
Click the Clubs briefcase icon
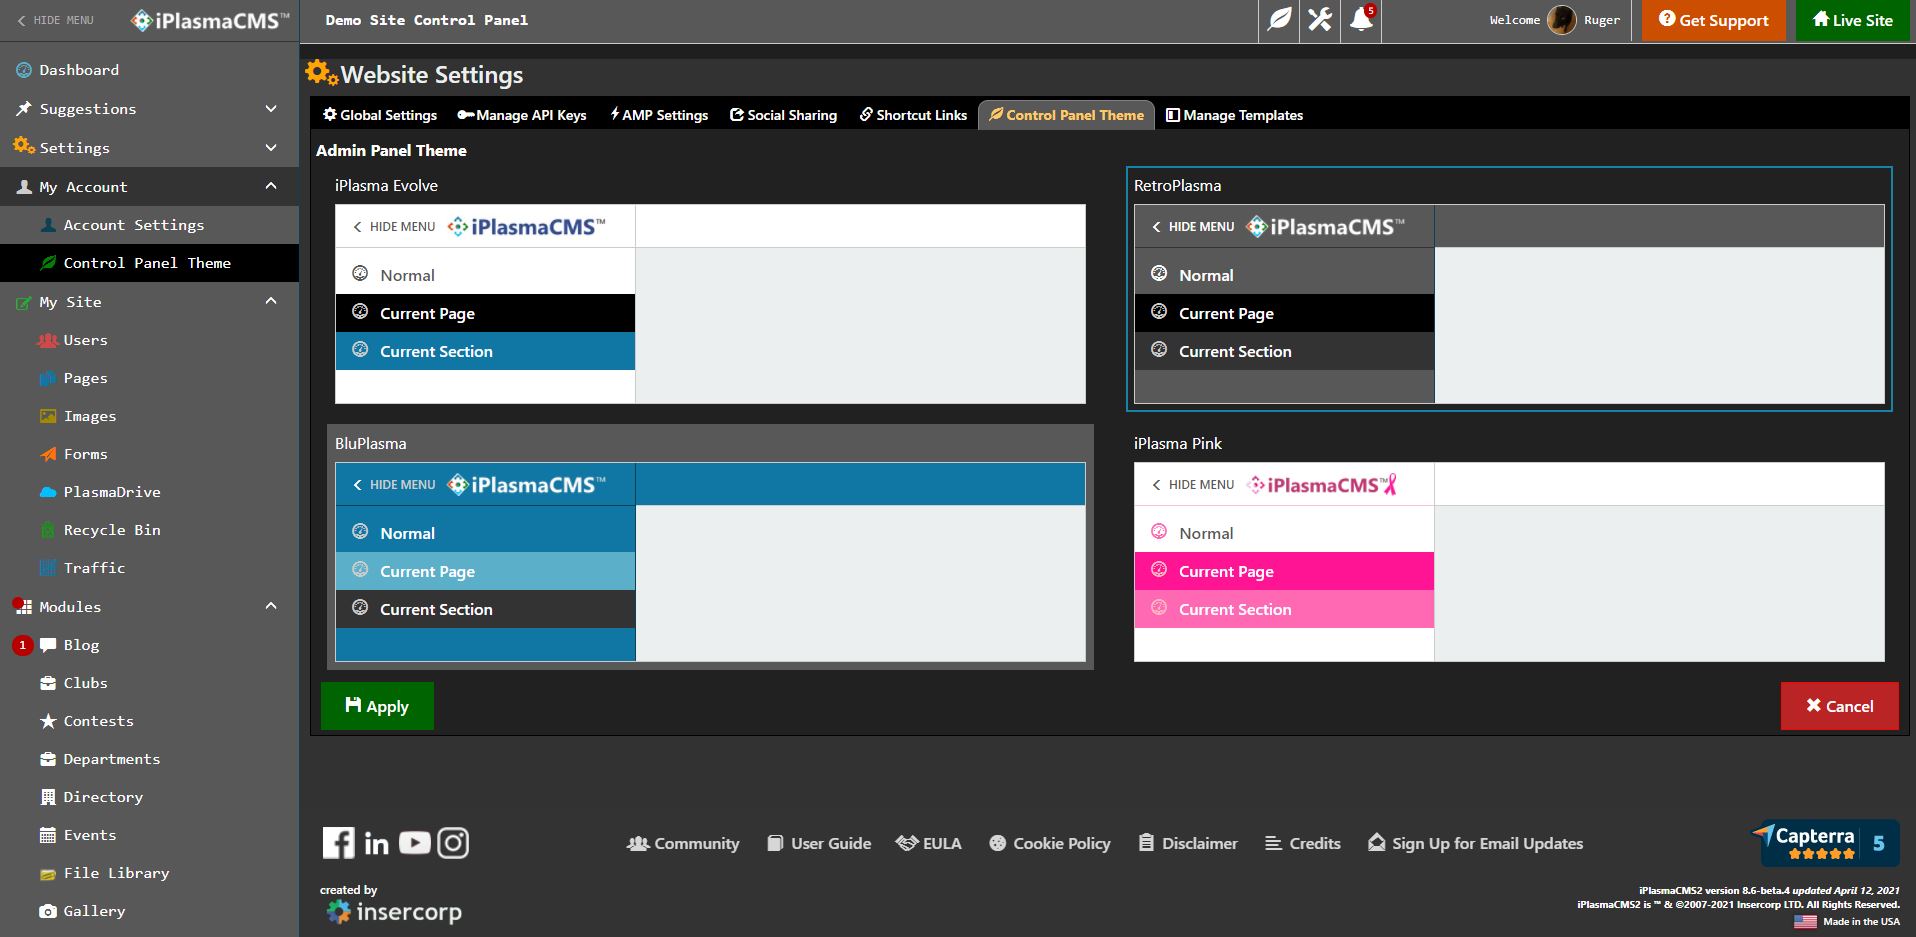47,683
